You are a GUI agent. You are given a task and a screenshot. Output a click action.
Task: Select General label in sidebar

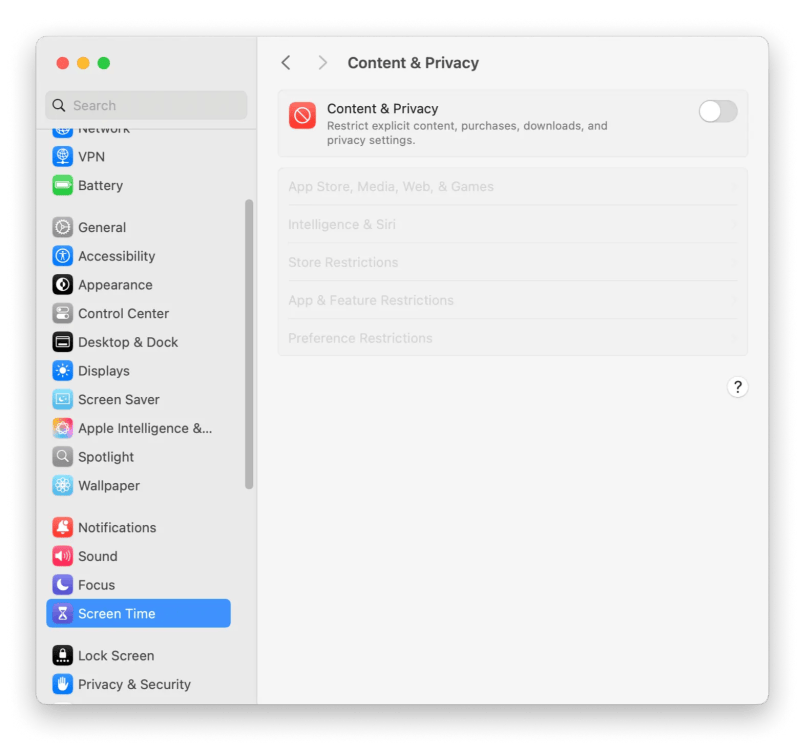point(102,227)
